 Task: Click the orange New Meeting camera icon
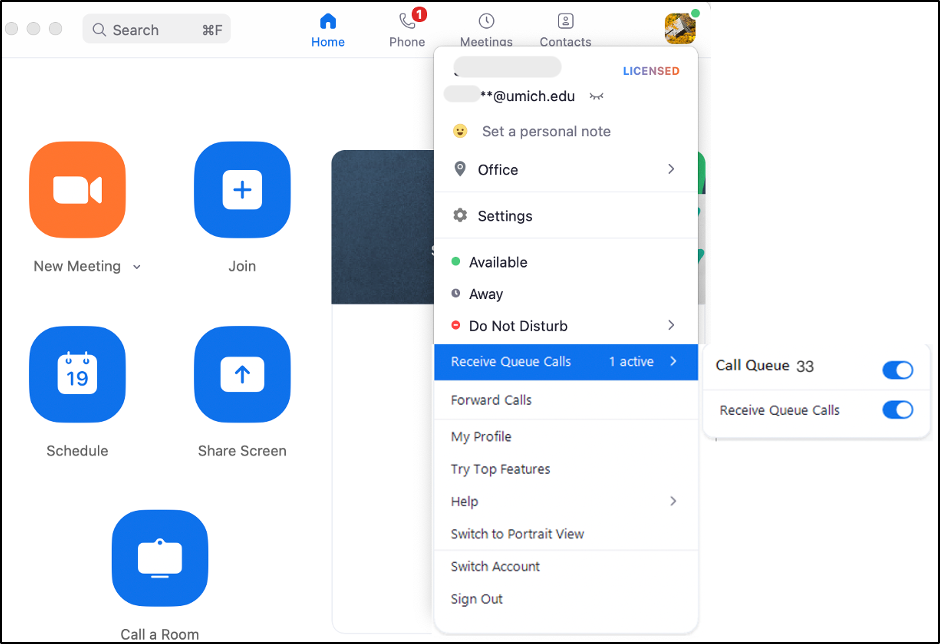[77, 190]
